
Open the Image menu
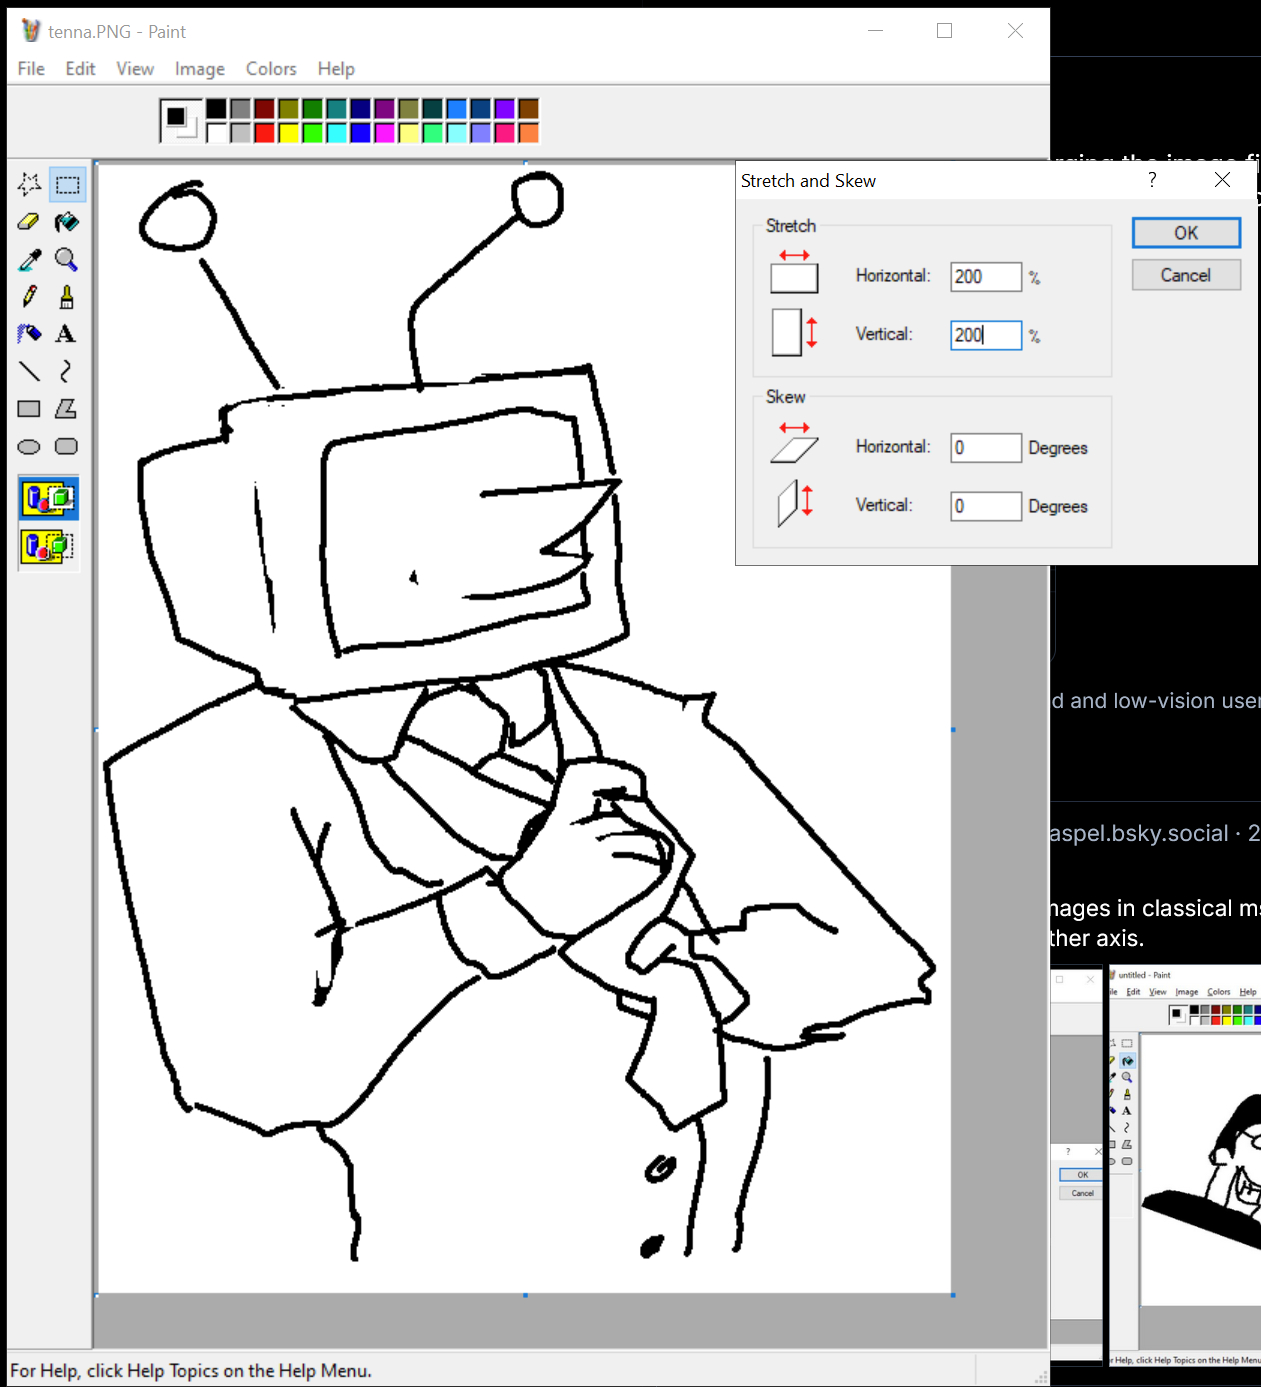pos(199,69)
